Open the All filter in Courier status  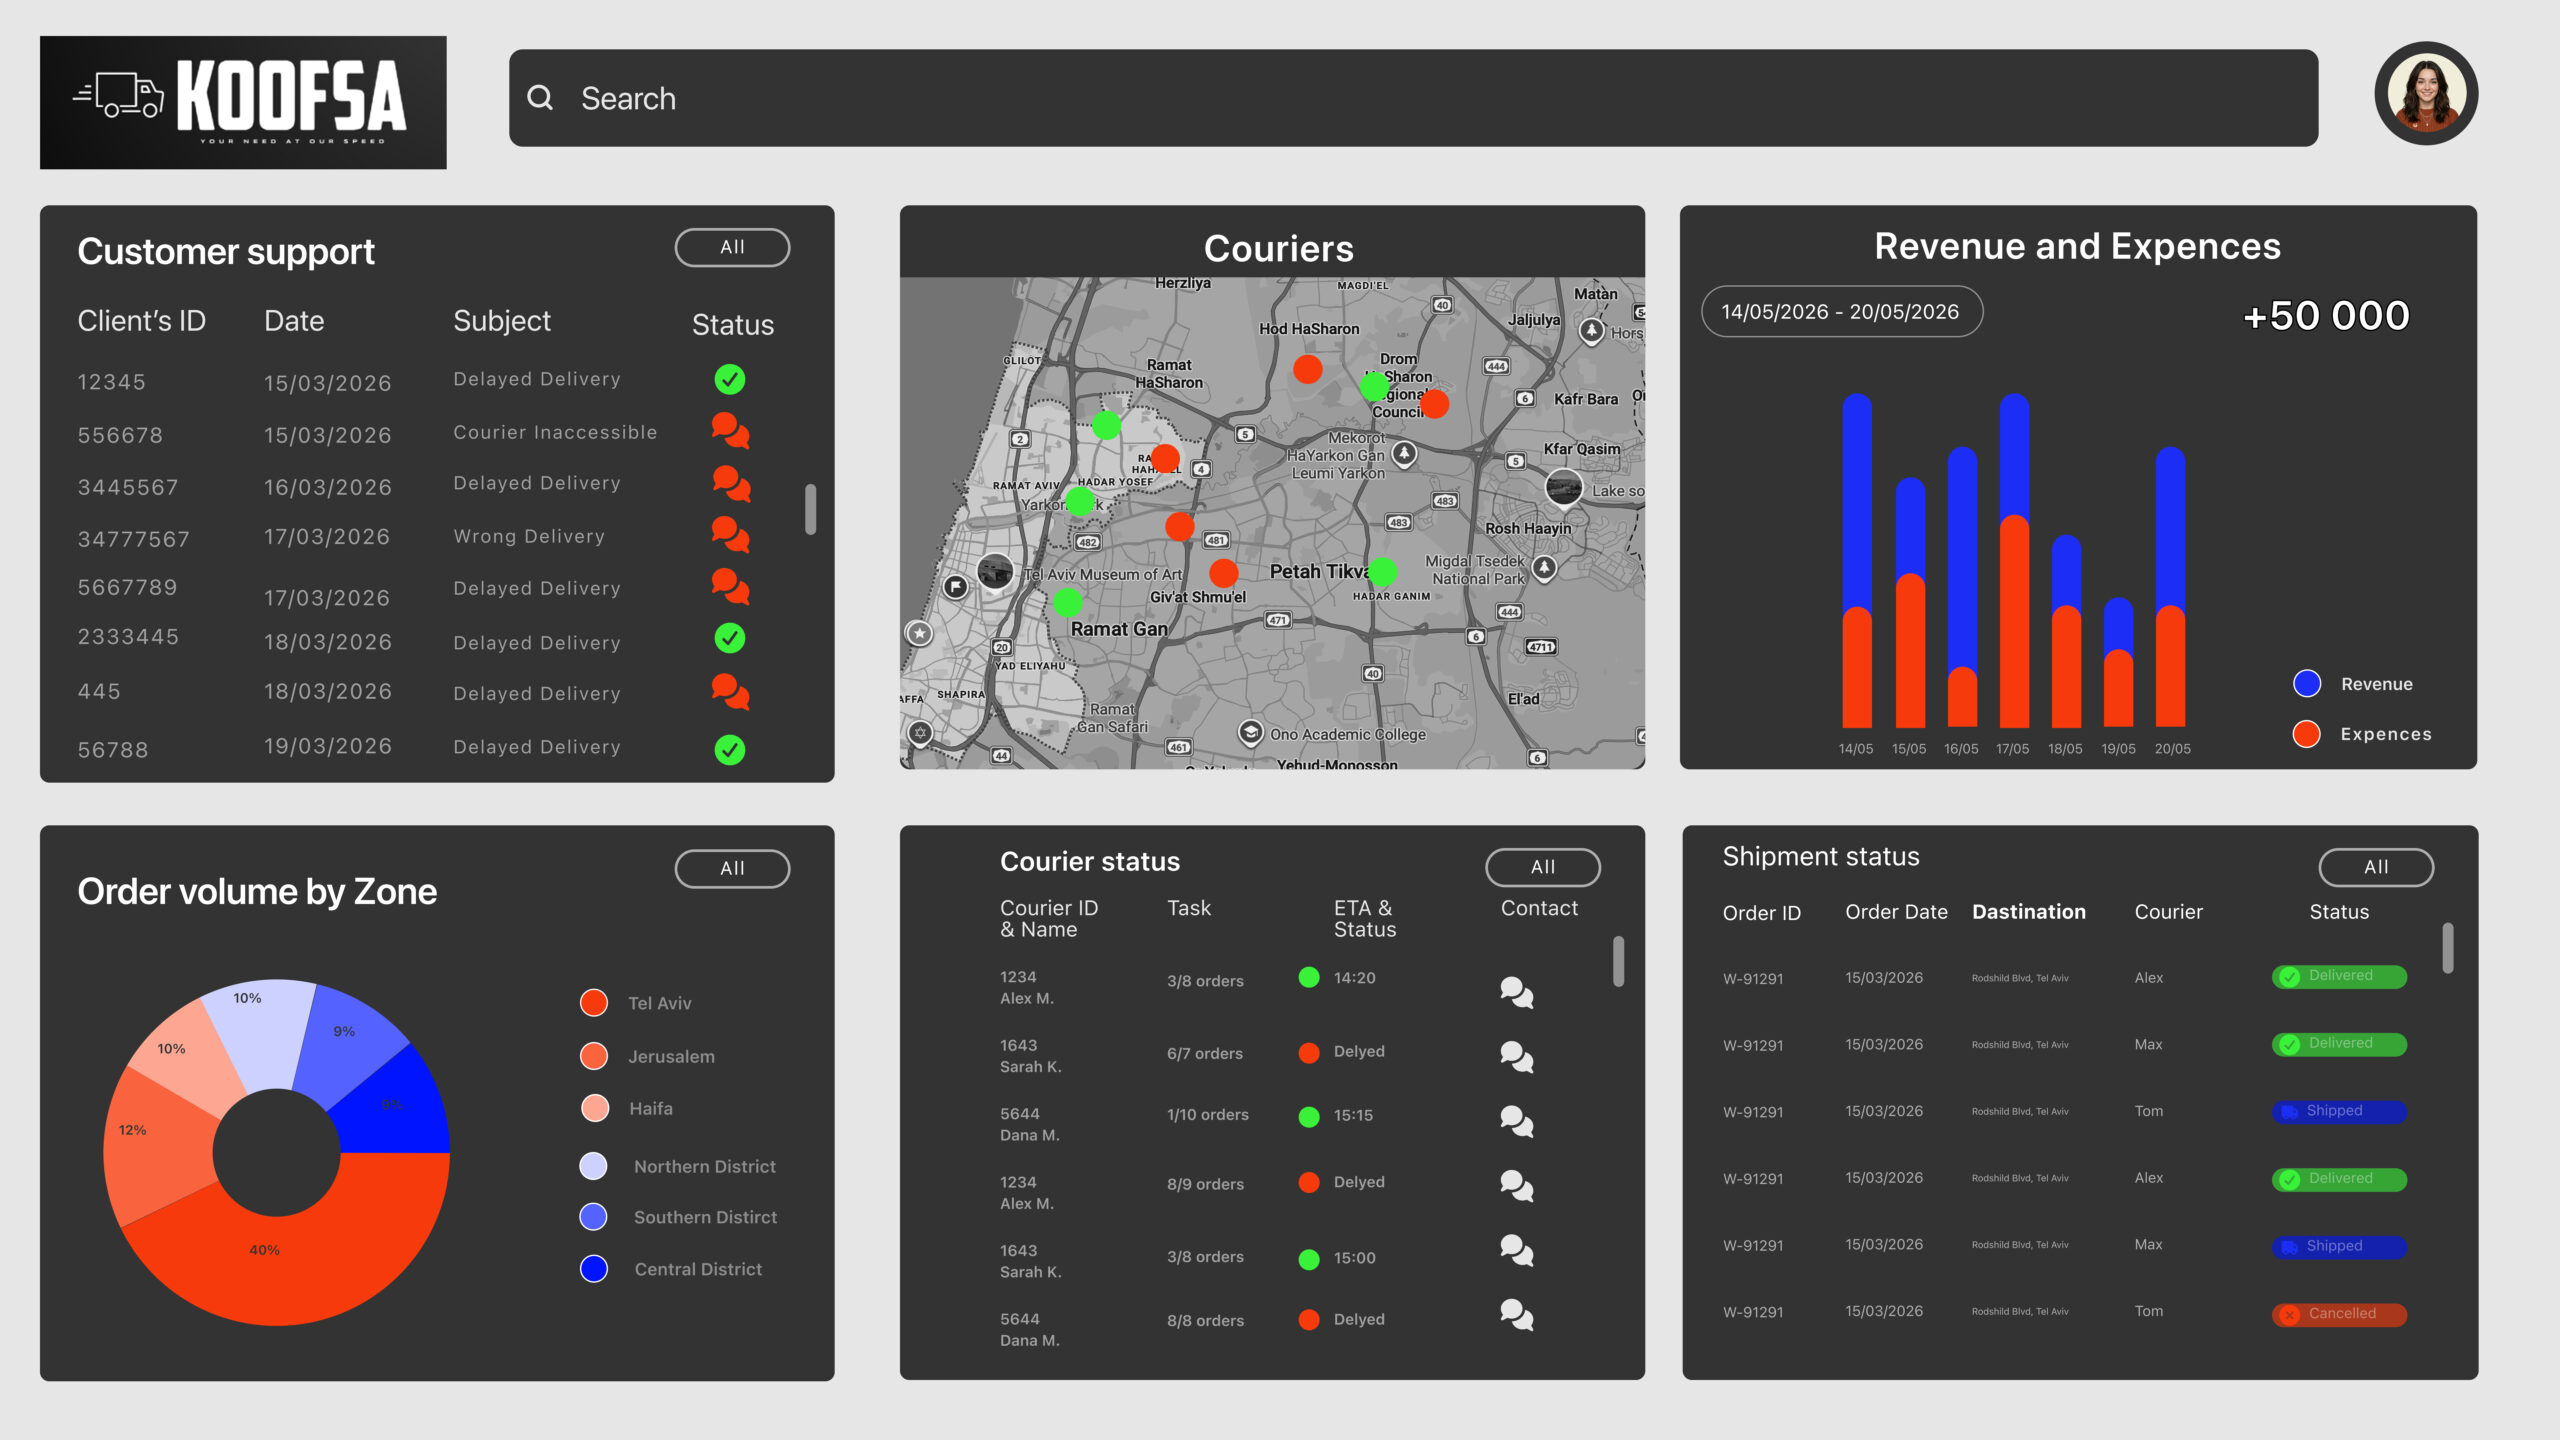pyautogui.click(x=1543, y=867)
